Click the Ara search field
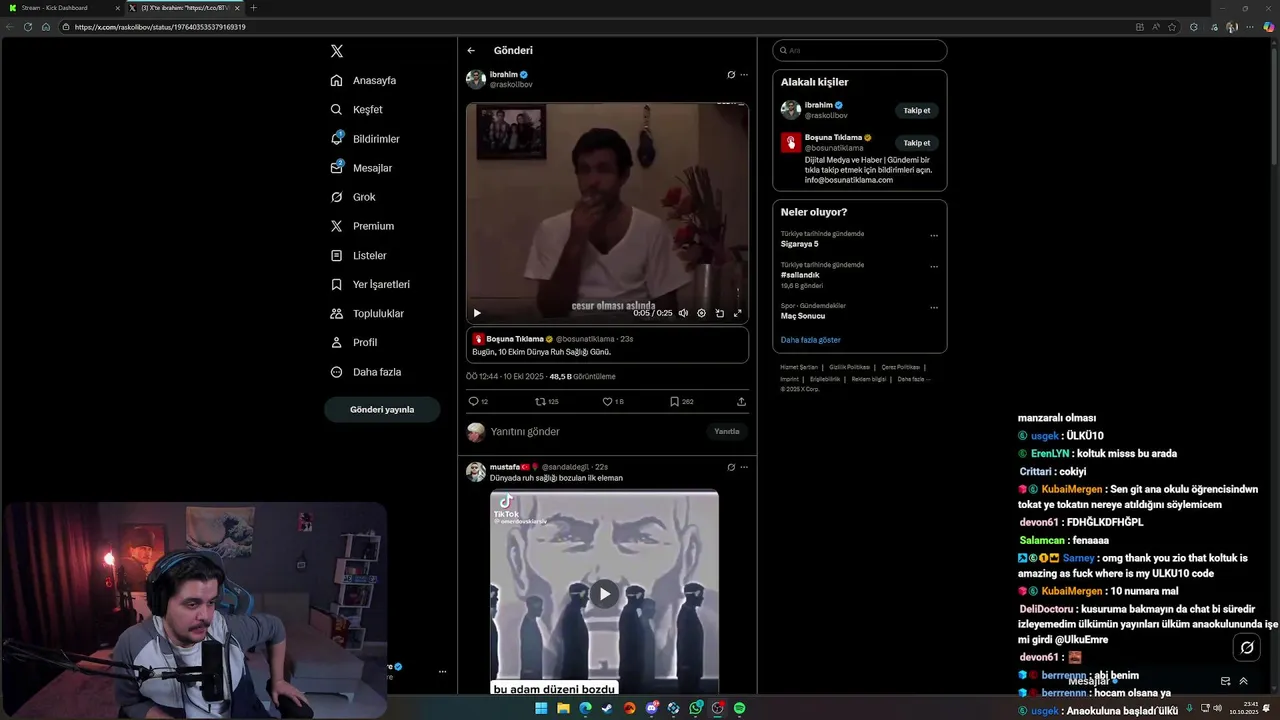 [x=860, y=50]
